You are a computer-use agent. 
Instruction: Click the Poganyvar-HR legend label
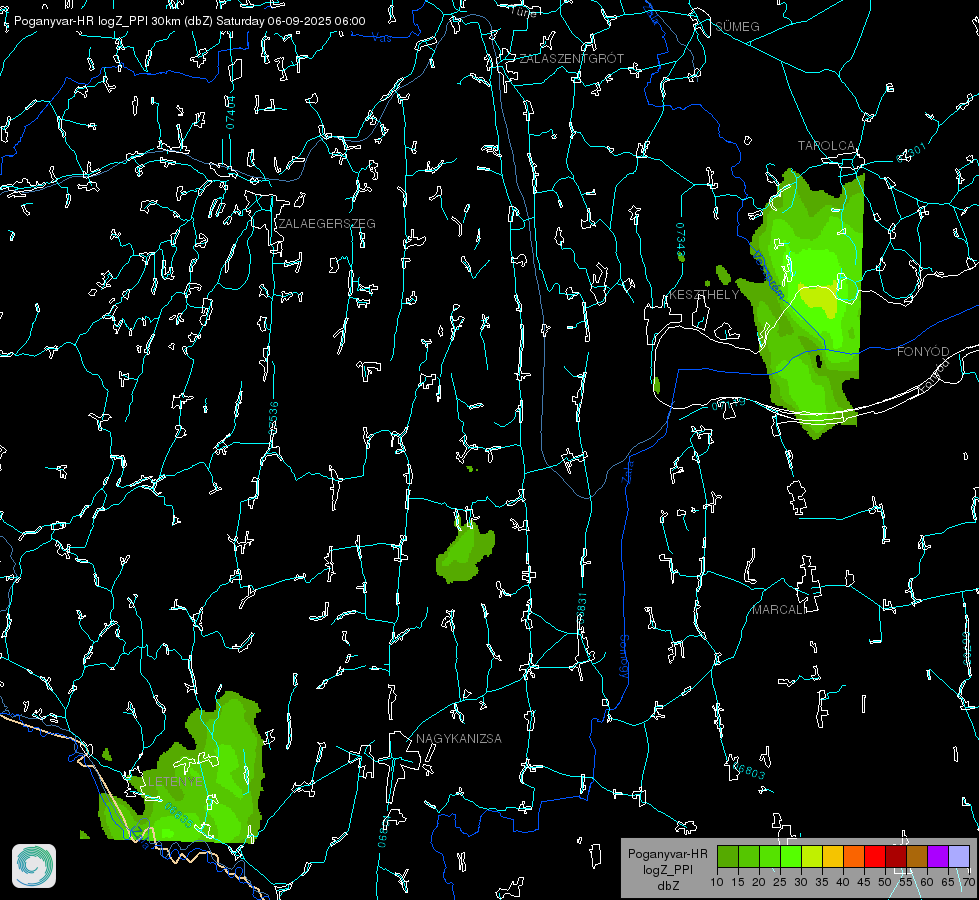(x=667, y=854)
